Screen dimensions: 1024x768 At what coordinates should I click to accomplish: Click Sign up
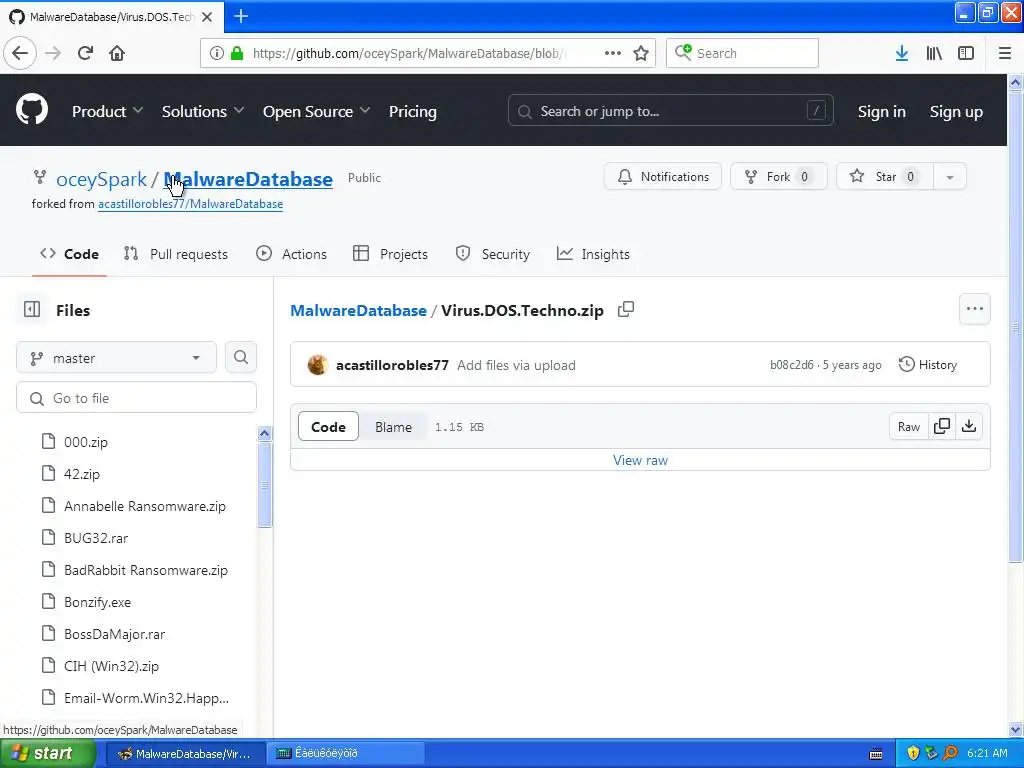point(956,112)
